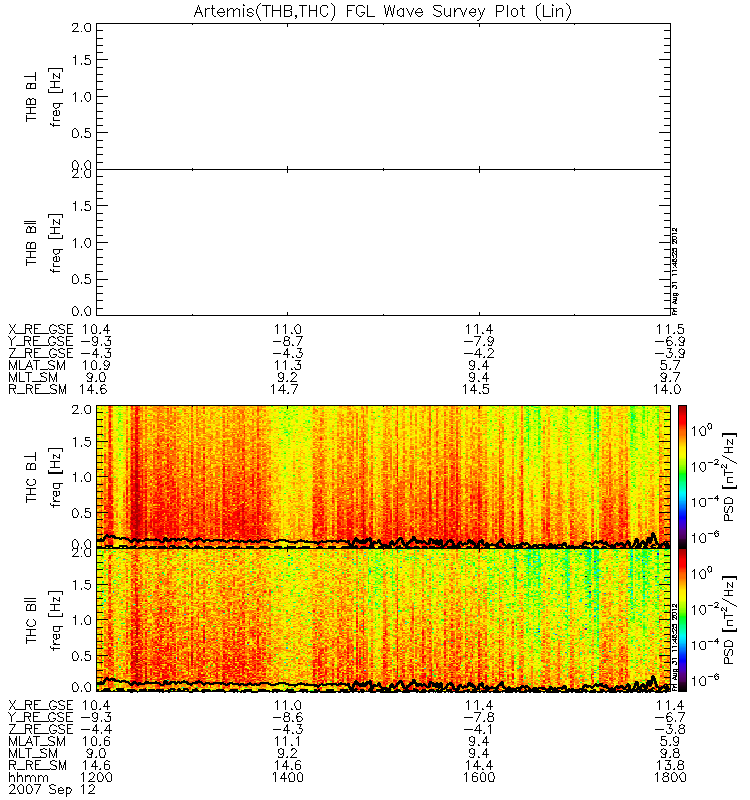Click the PSD [nT²/Hz] label of THC B∥ color bar

tap(730, 620)
